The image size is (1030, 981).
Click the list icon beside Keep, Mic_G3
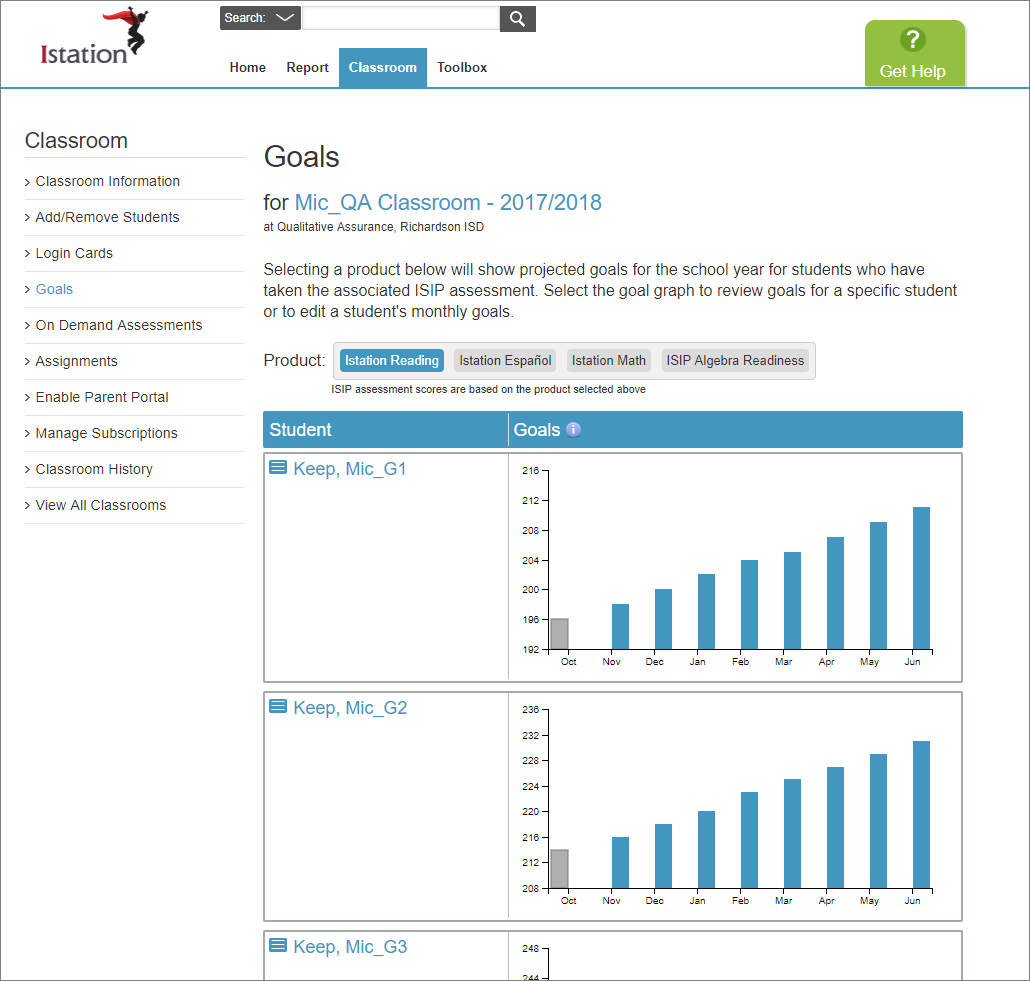coord(279,946)
